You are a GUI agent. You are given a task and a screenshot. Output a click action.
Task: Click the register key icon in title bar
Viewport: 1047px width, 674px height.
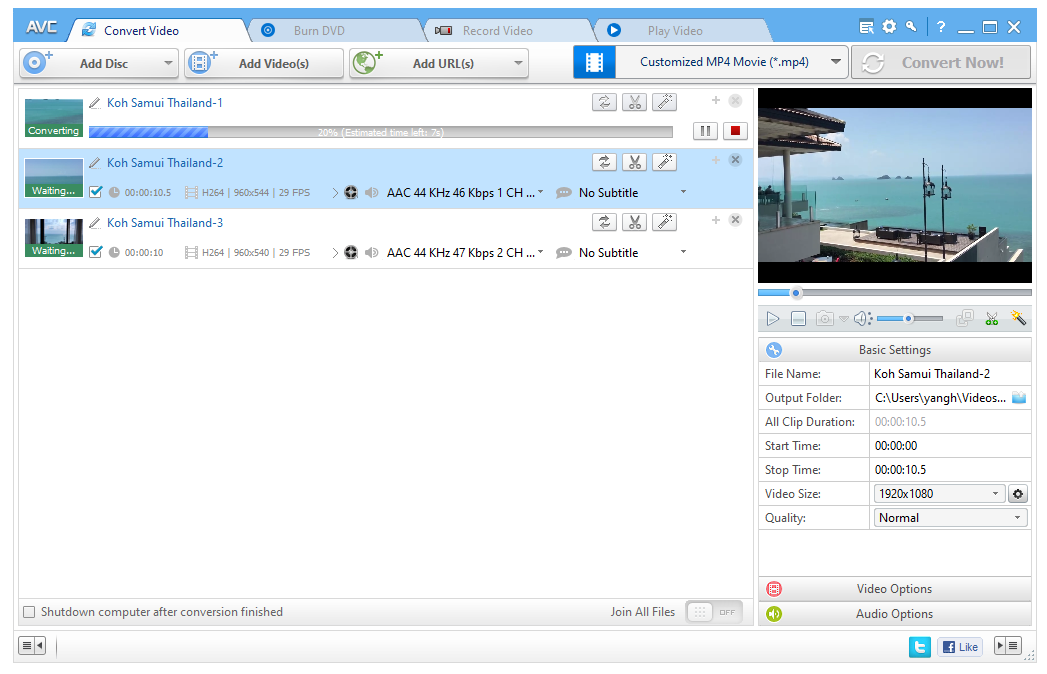911,27
